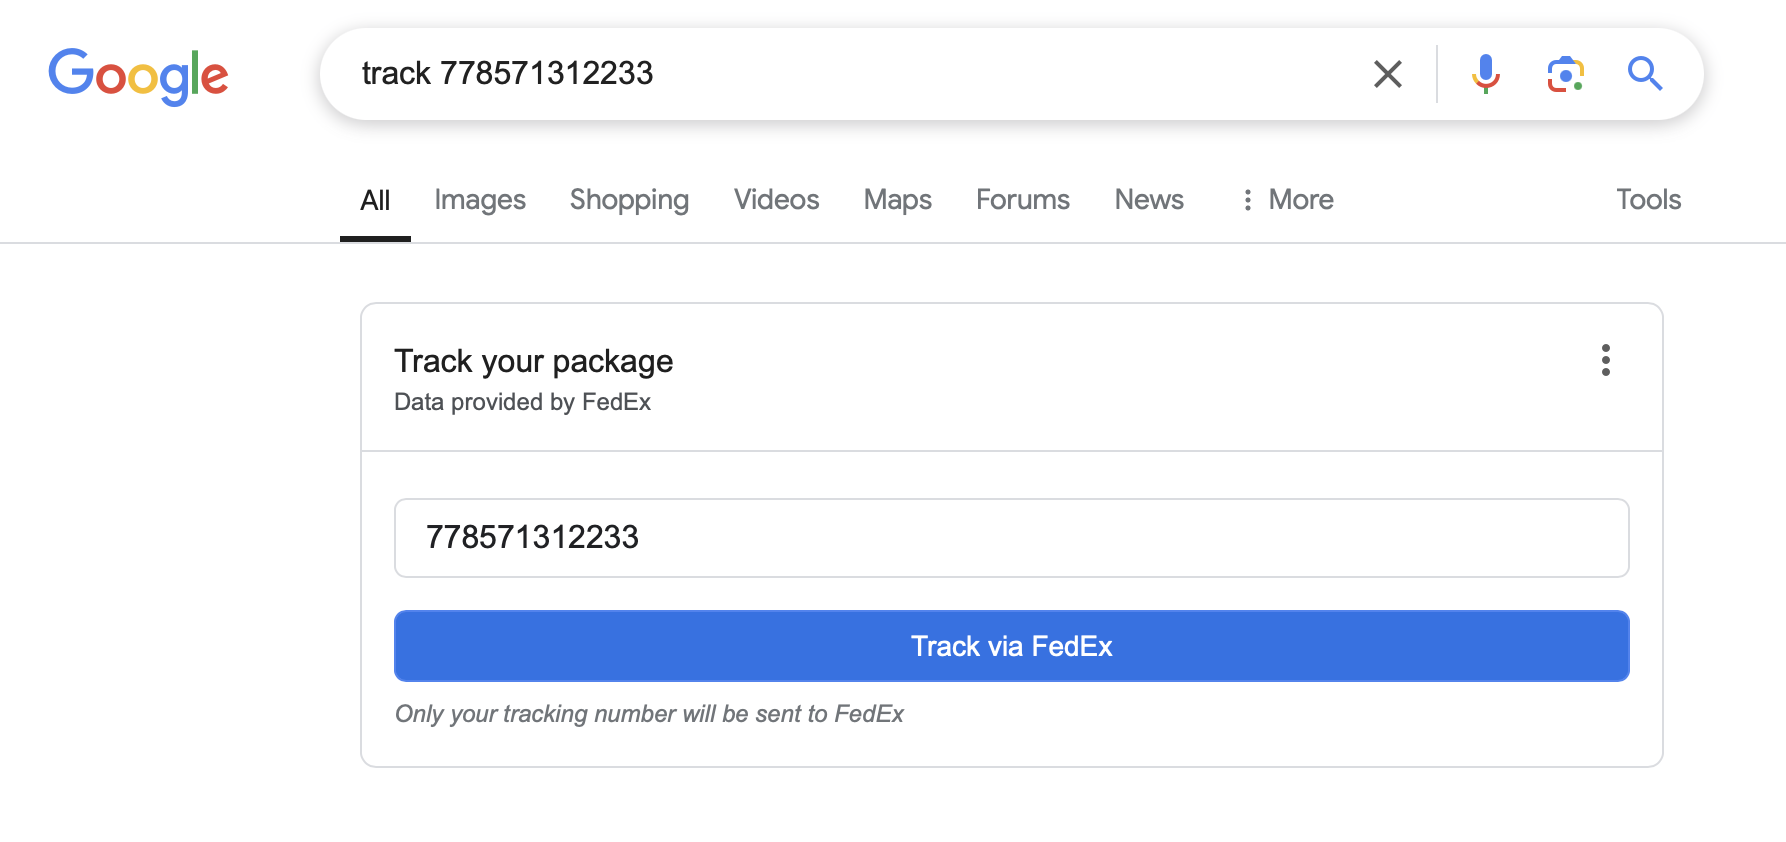
Task: Clear the search box text
Action: (x=1387, y=74)
